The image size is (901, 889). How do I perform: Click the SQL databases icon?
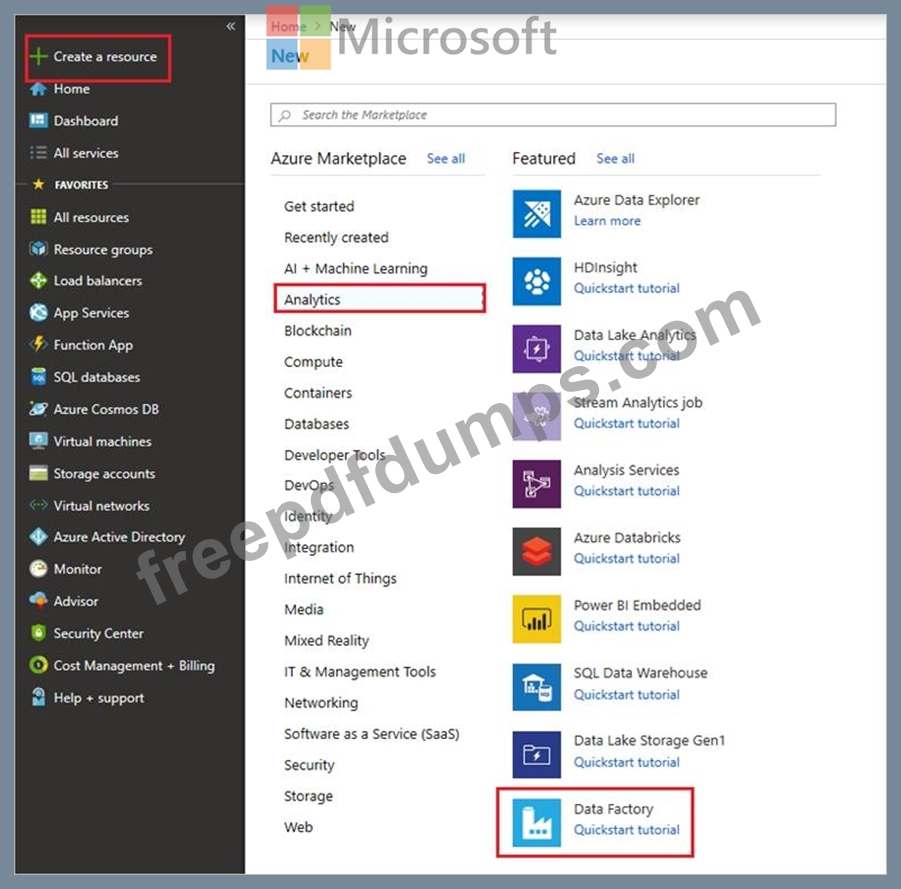pyautogui.click(x=38, y=376)
